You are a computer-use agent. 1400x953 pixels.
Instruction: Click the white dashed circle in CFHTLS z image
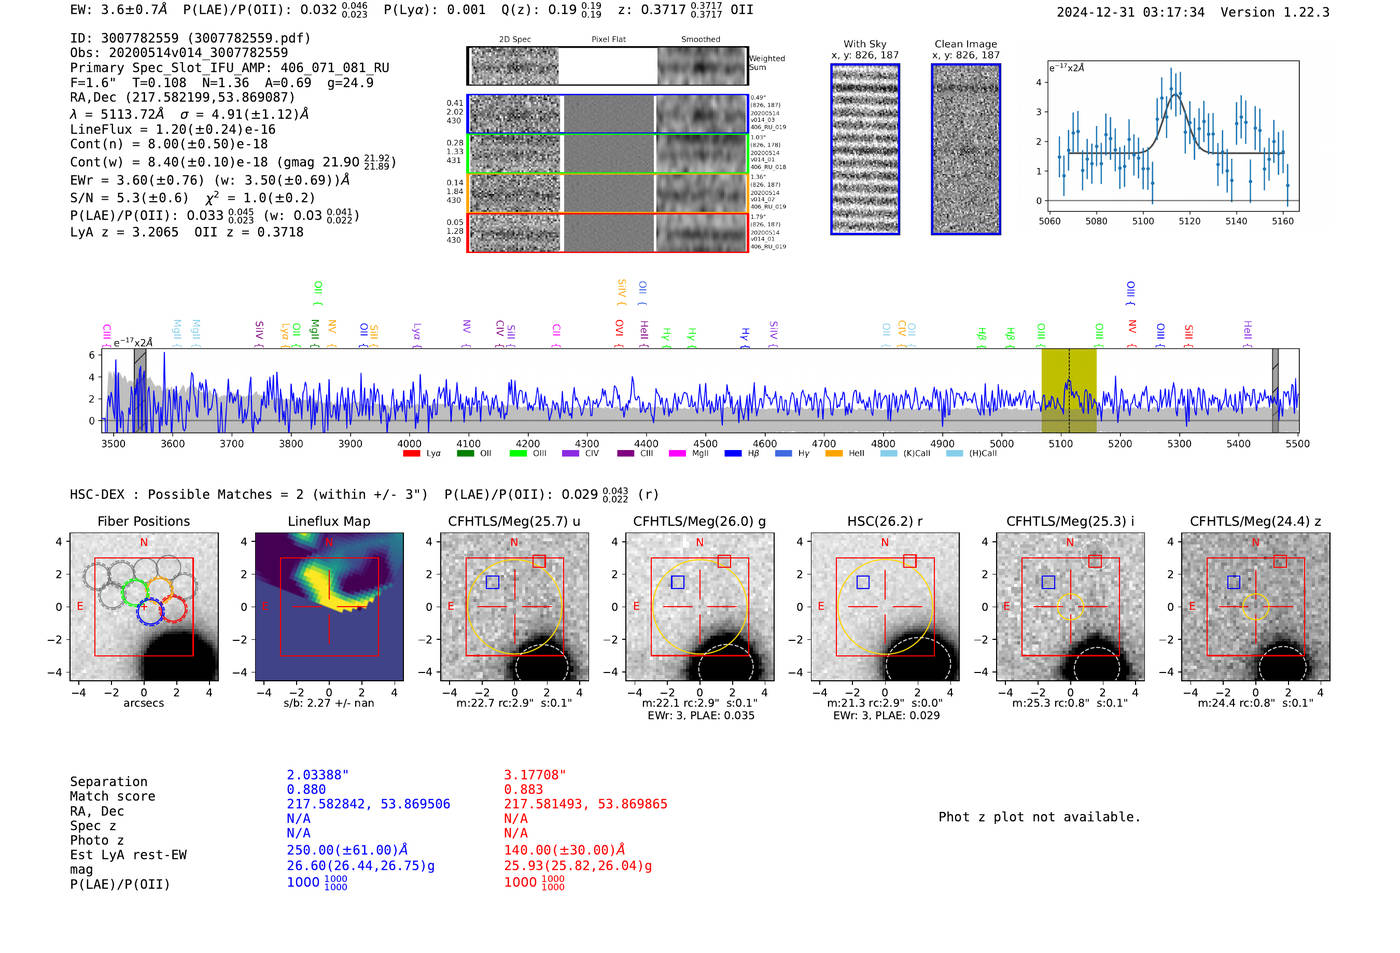coord(1282,664)
